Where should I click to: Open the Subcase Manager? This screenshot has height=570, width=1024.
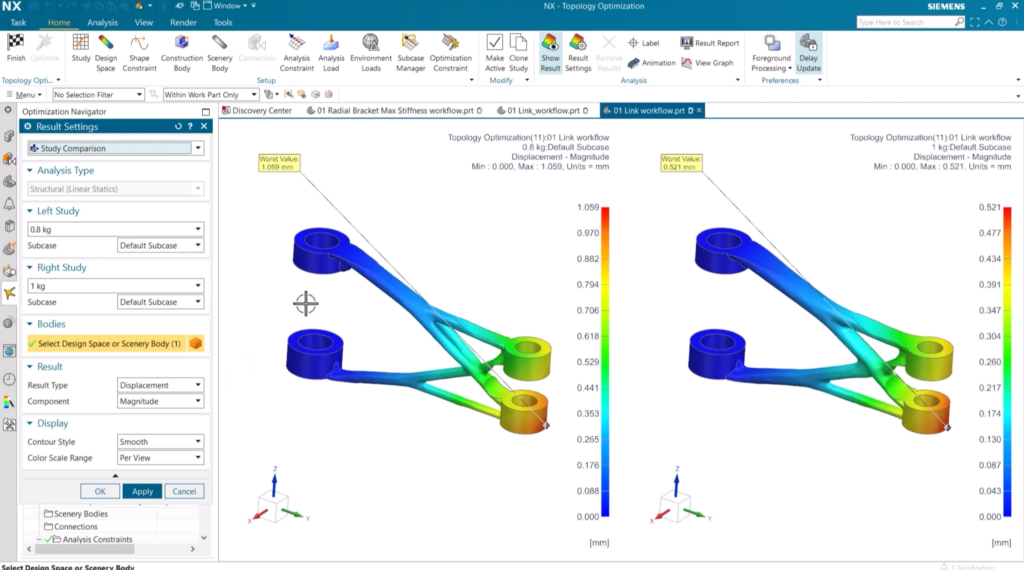(410, 42)
